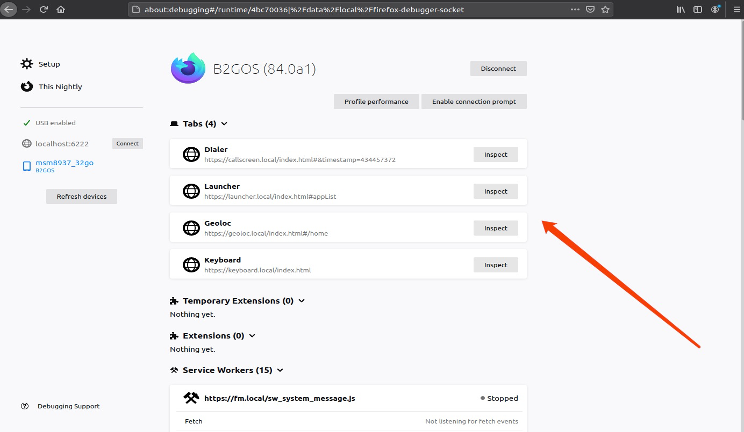The height and width of the screenshot is (432, 744).
Task: Click the globe icon beside Dialer
Action: pyautogui.click(x=192, y=154)
